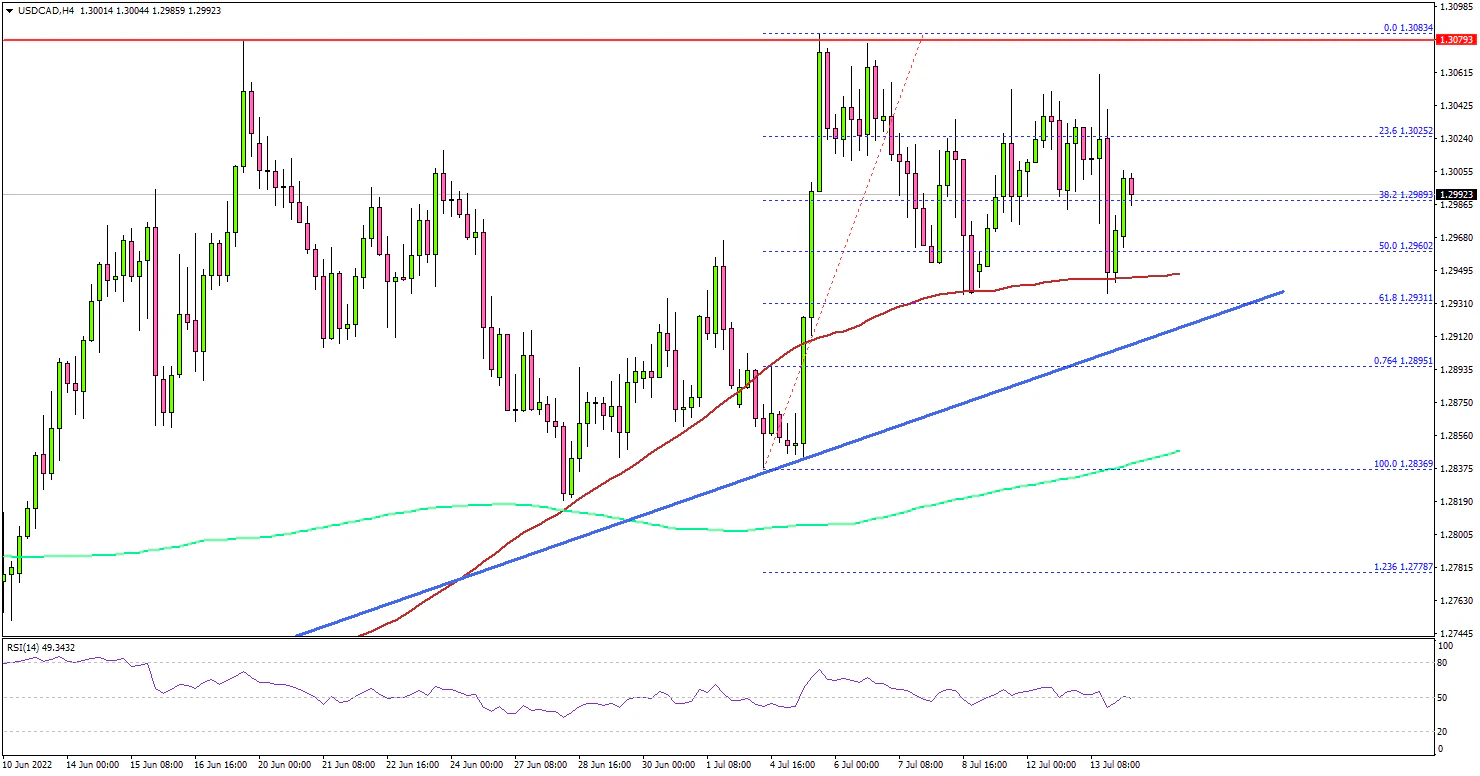Viewport: 1480px width, 776px height.
Task: Click the 23.6 Fibonacci level label
Action: pyautogui.click(x=1405, y=130)
